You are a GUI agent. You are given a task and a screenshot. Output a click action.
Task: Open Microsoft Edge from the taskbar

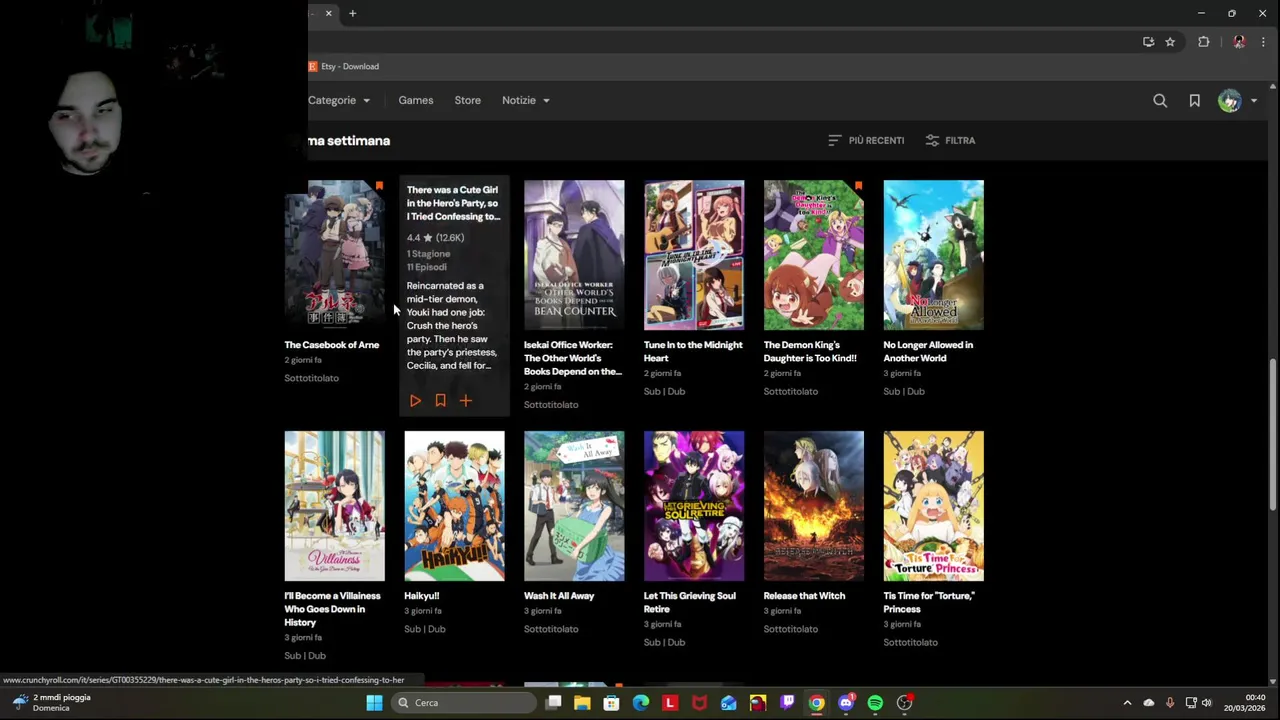[x=641, y=703]
